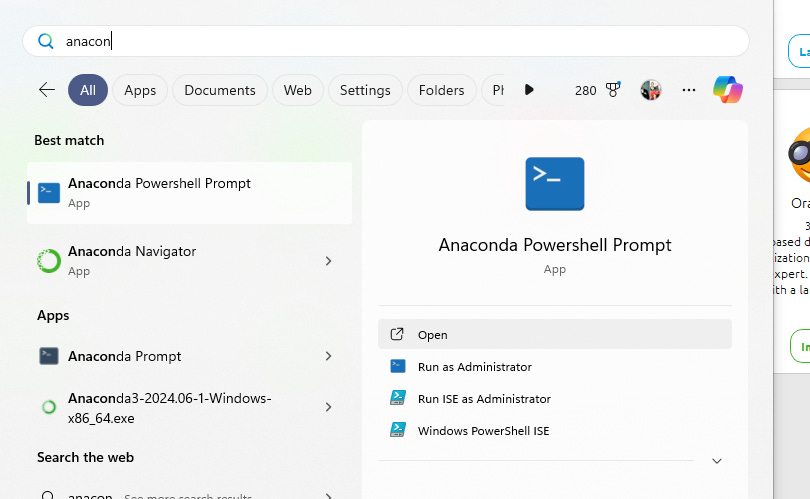Click Anaconda Powershell Prompt small blue icon
810x499 pixels.
(49, 193)
